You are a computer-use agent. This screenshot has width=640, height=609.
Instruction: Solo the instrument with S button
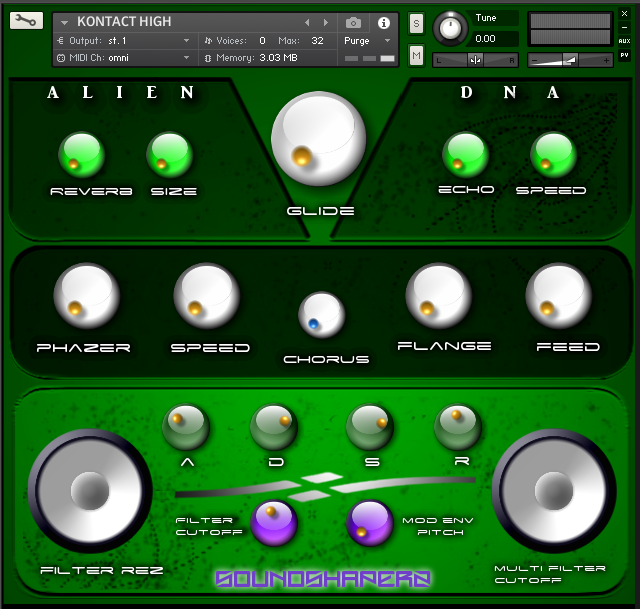click(x=416, y=23)
